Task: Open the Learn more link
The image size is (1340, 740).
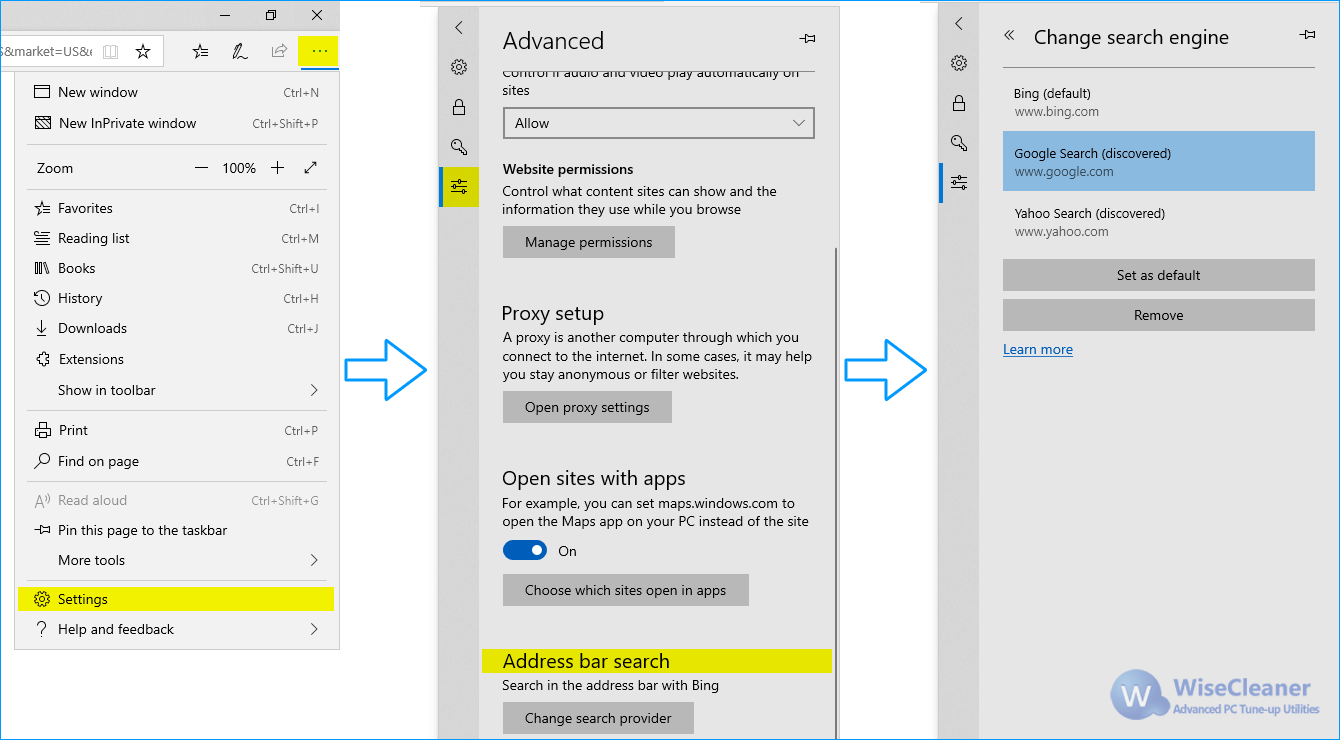Action: [x=1038, y=349]
